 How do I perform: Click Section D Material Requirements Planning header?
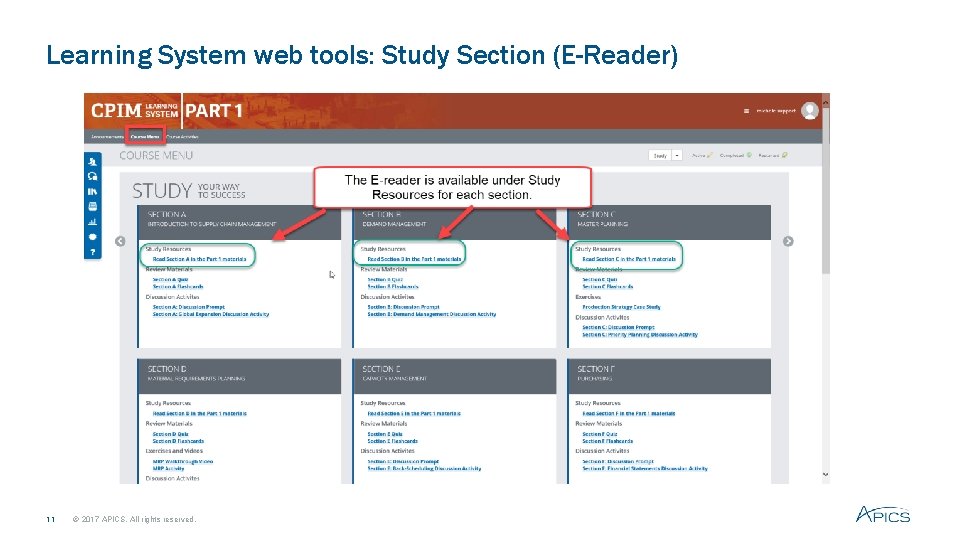(x=239, y=376)
